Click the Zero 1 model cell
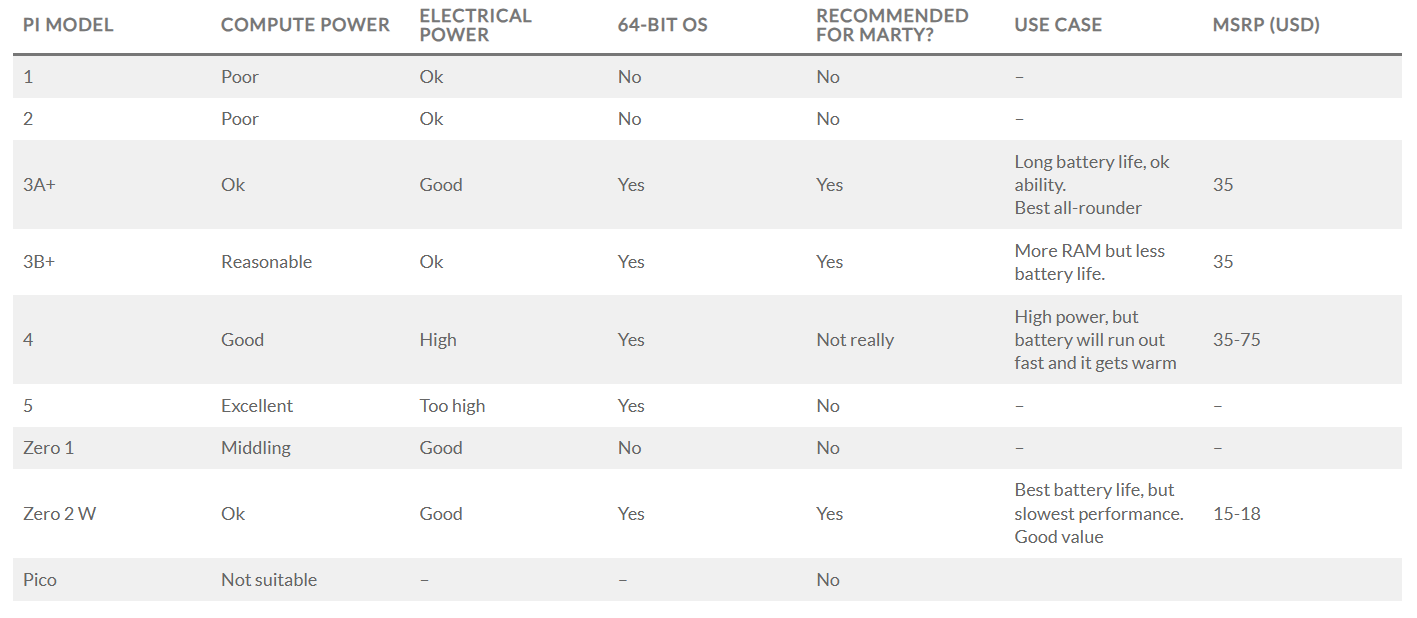1417x618 pixels. (x=48, y=448)
